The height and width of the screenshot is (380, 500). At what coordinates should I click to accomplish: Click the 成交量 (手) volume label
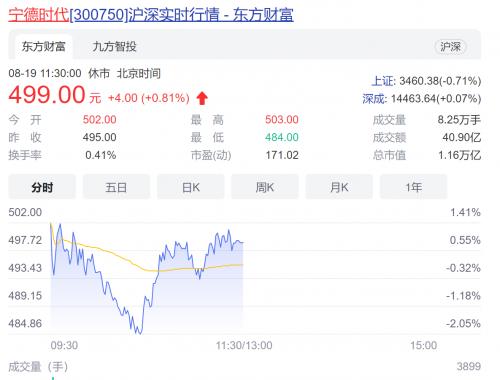point(38,367)
